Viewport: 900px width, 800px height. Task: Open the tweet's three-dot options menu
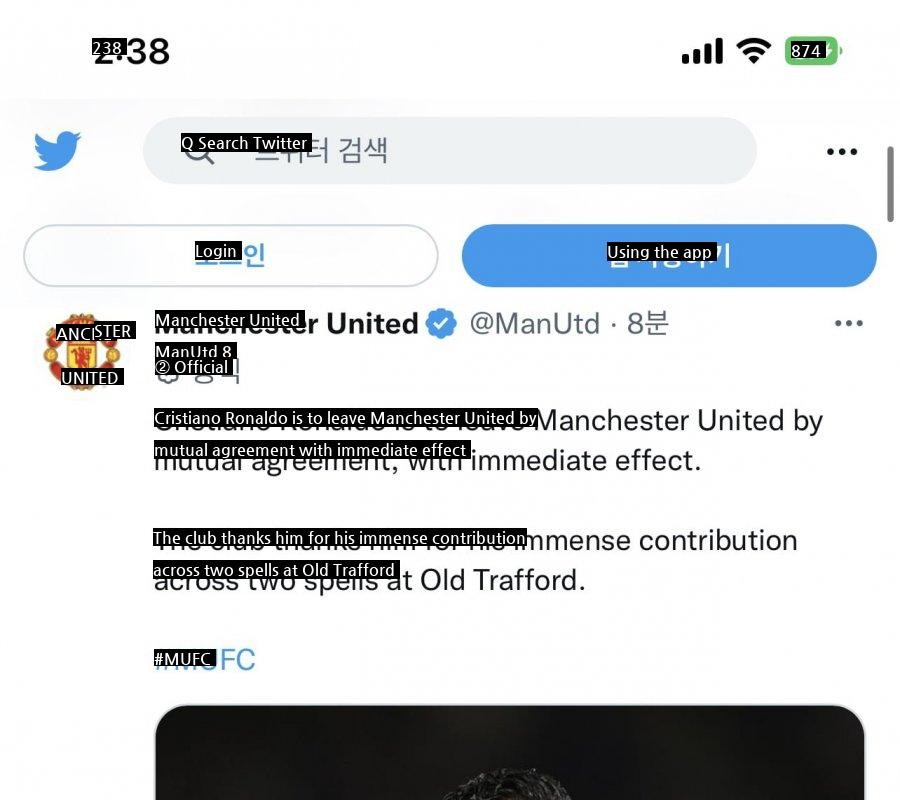849,323
